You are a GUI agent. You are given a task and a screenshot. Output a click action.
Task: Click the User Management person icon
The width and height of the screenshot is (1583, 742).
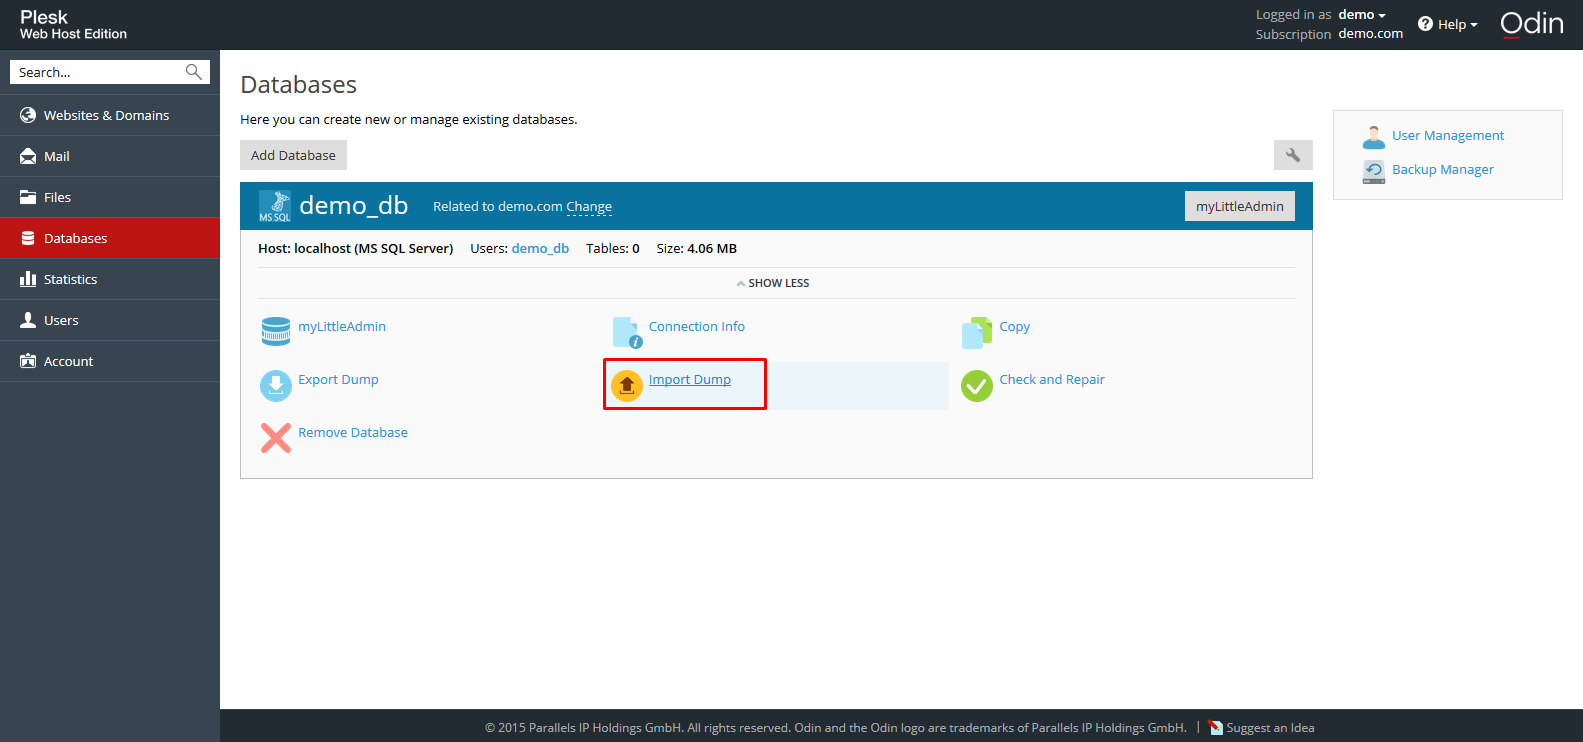point(1374,137)
